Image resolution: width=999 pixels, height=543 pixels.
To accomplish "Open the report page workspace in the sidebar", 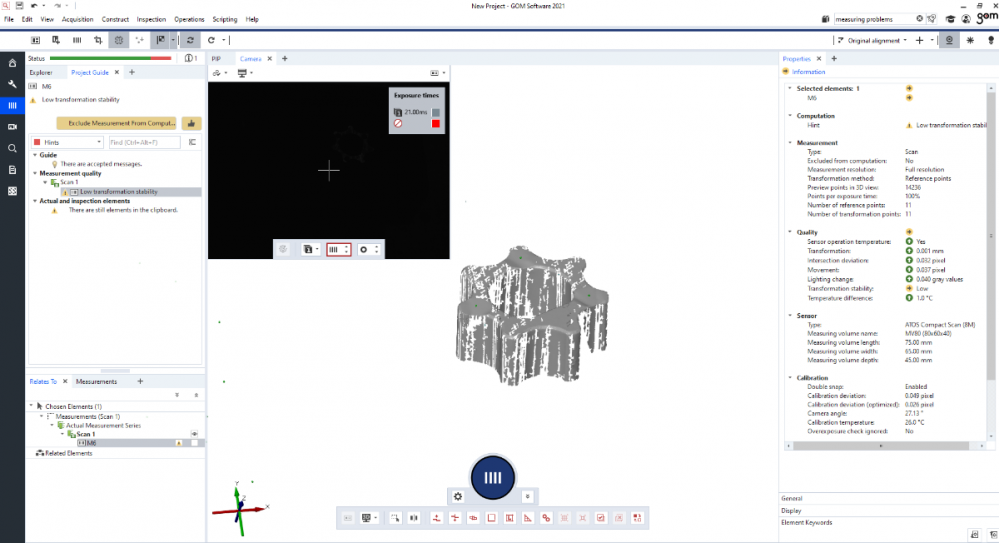I will (12, 170).
